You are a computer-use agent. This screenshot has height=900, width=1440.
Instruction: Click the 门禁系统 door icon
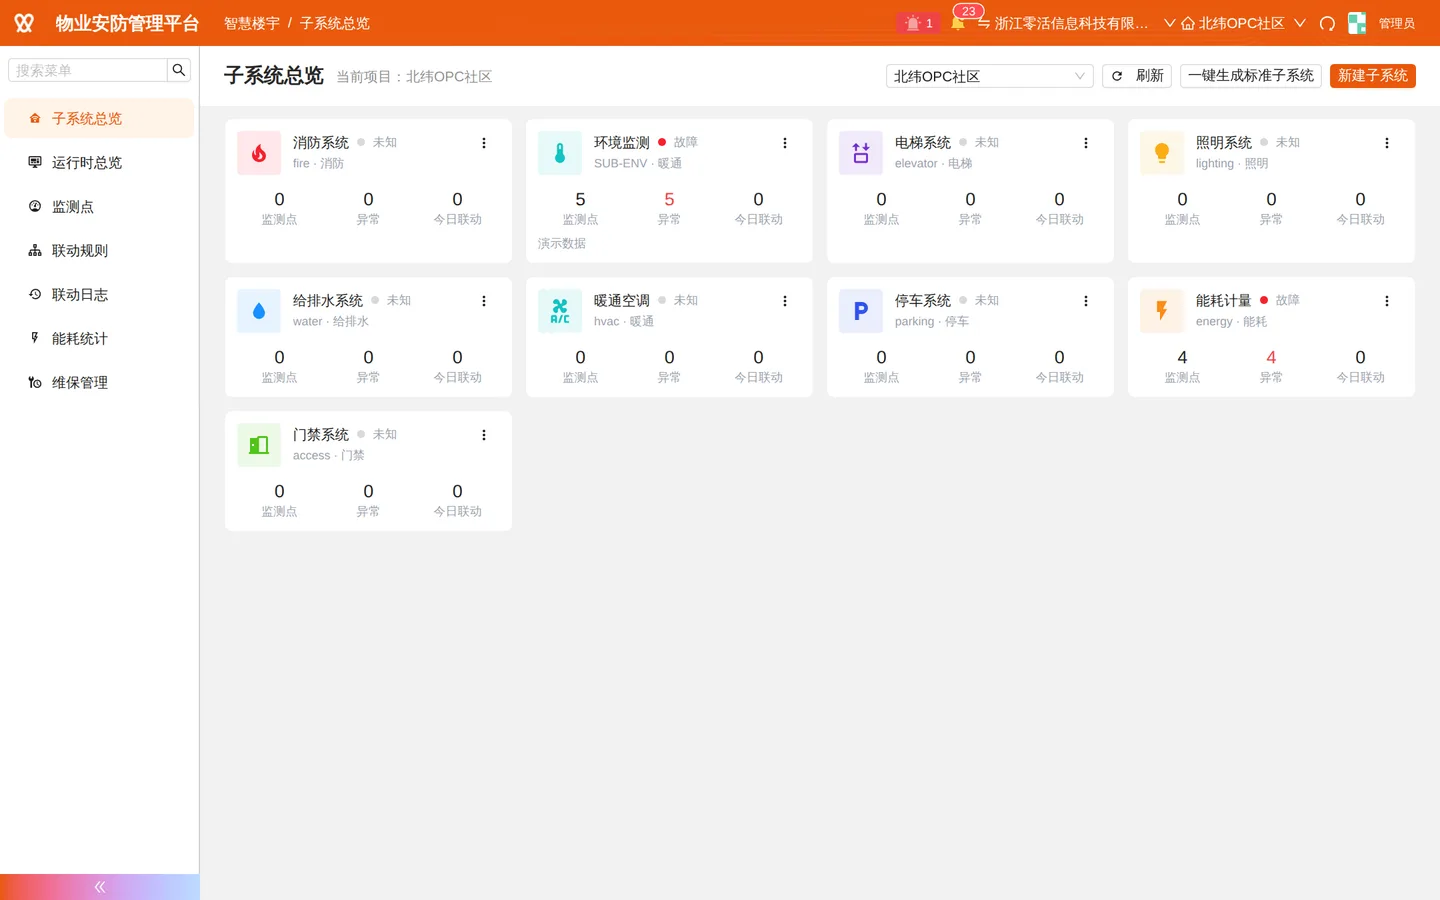(x=259, y=445)
